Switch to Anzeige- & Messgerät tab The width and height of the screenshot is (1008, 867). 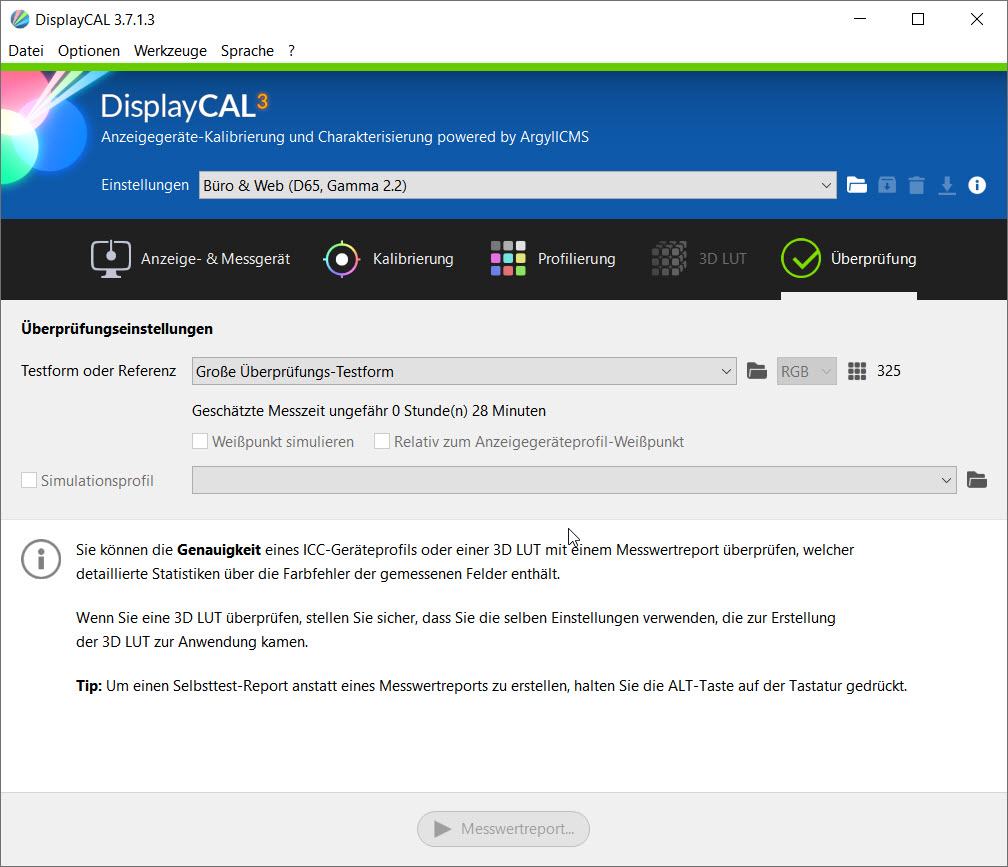215,259
